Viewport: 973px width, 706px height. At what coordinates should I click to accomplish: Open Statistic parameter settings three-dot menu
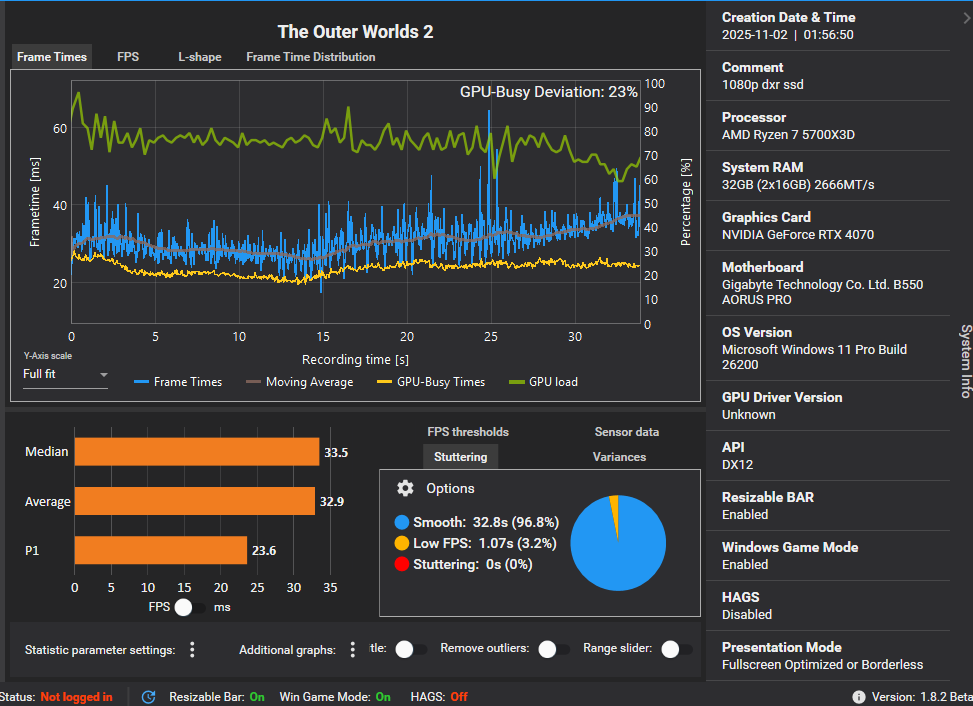[192, 650]
